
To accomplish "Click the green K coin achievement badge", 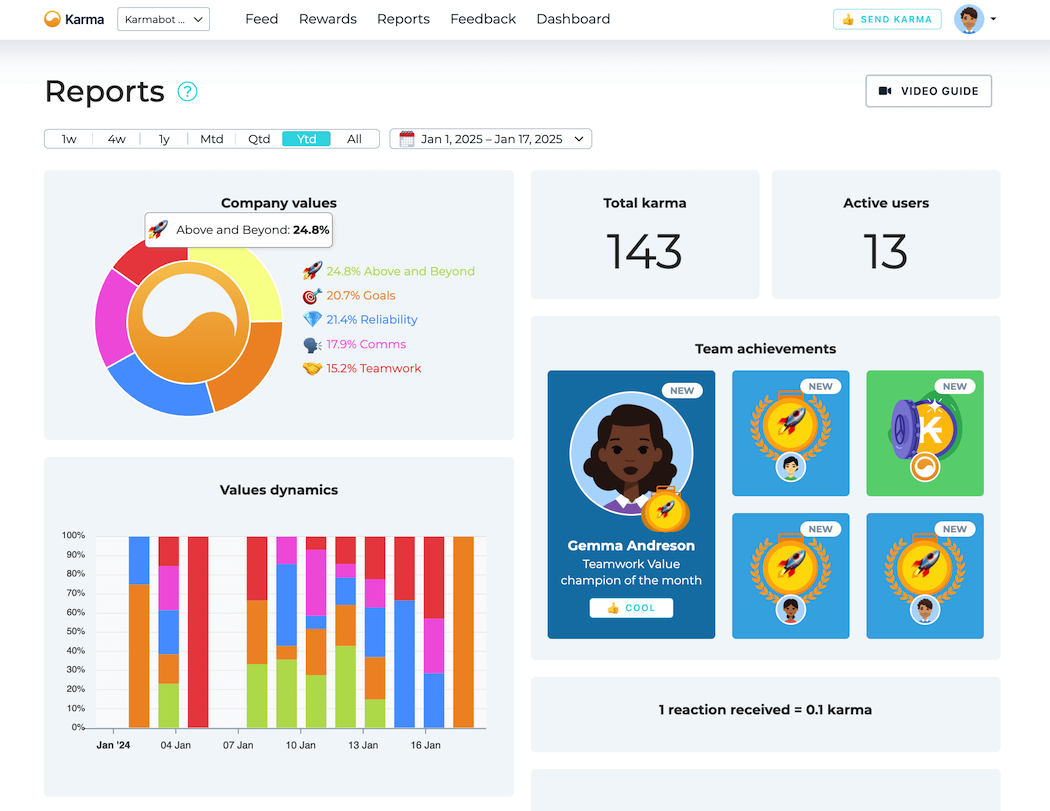I will 924,433.
